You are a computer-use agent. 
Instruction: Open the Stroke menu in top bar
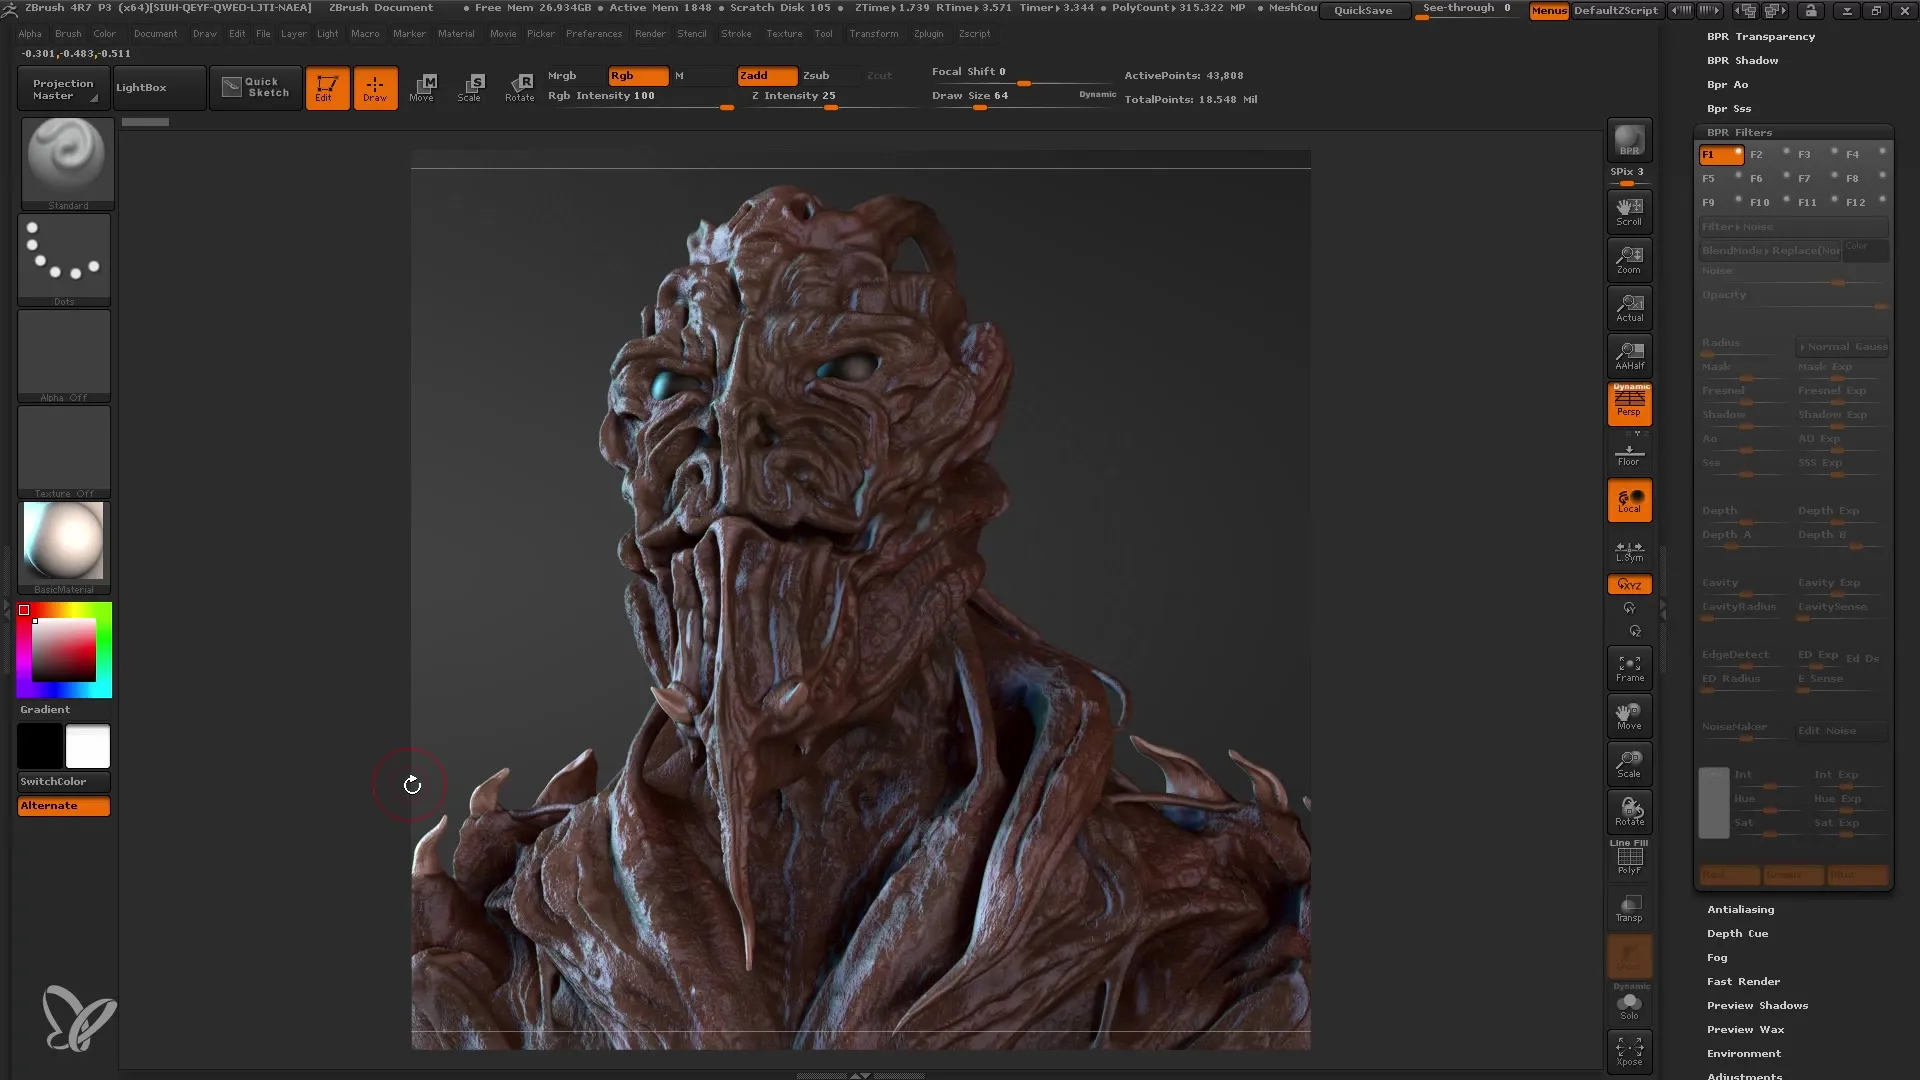(x=735, y=33)
